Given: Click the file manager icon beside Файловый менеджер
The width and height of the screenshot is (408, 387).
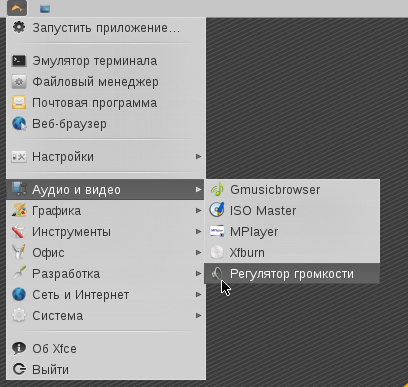Looking at the screenshot, I should click(x=19, y=82).
